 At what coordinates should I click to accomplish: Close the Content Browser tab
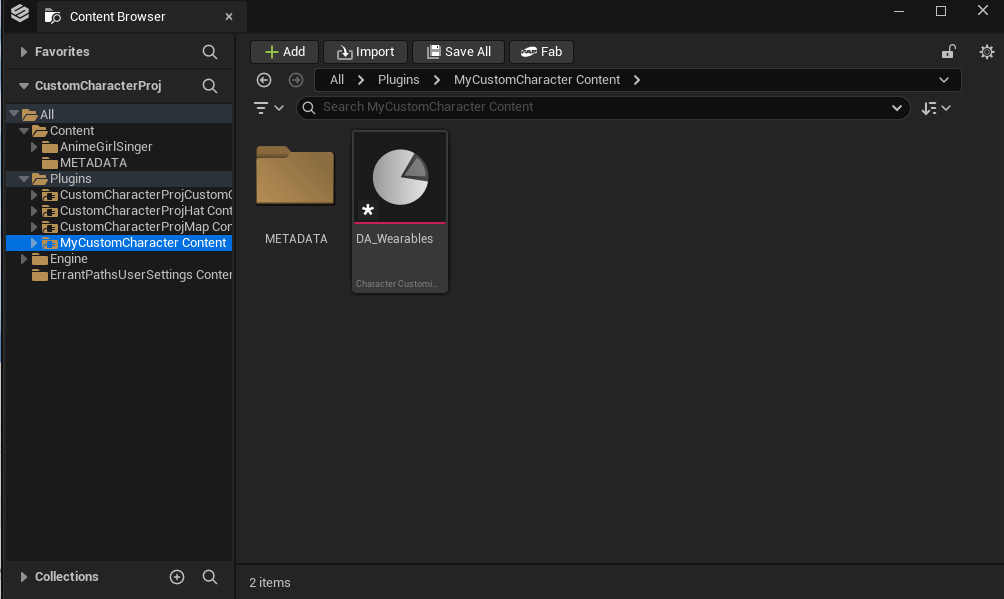(229, 17)
